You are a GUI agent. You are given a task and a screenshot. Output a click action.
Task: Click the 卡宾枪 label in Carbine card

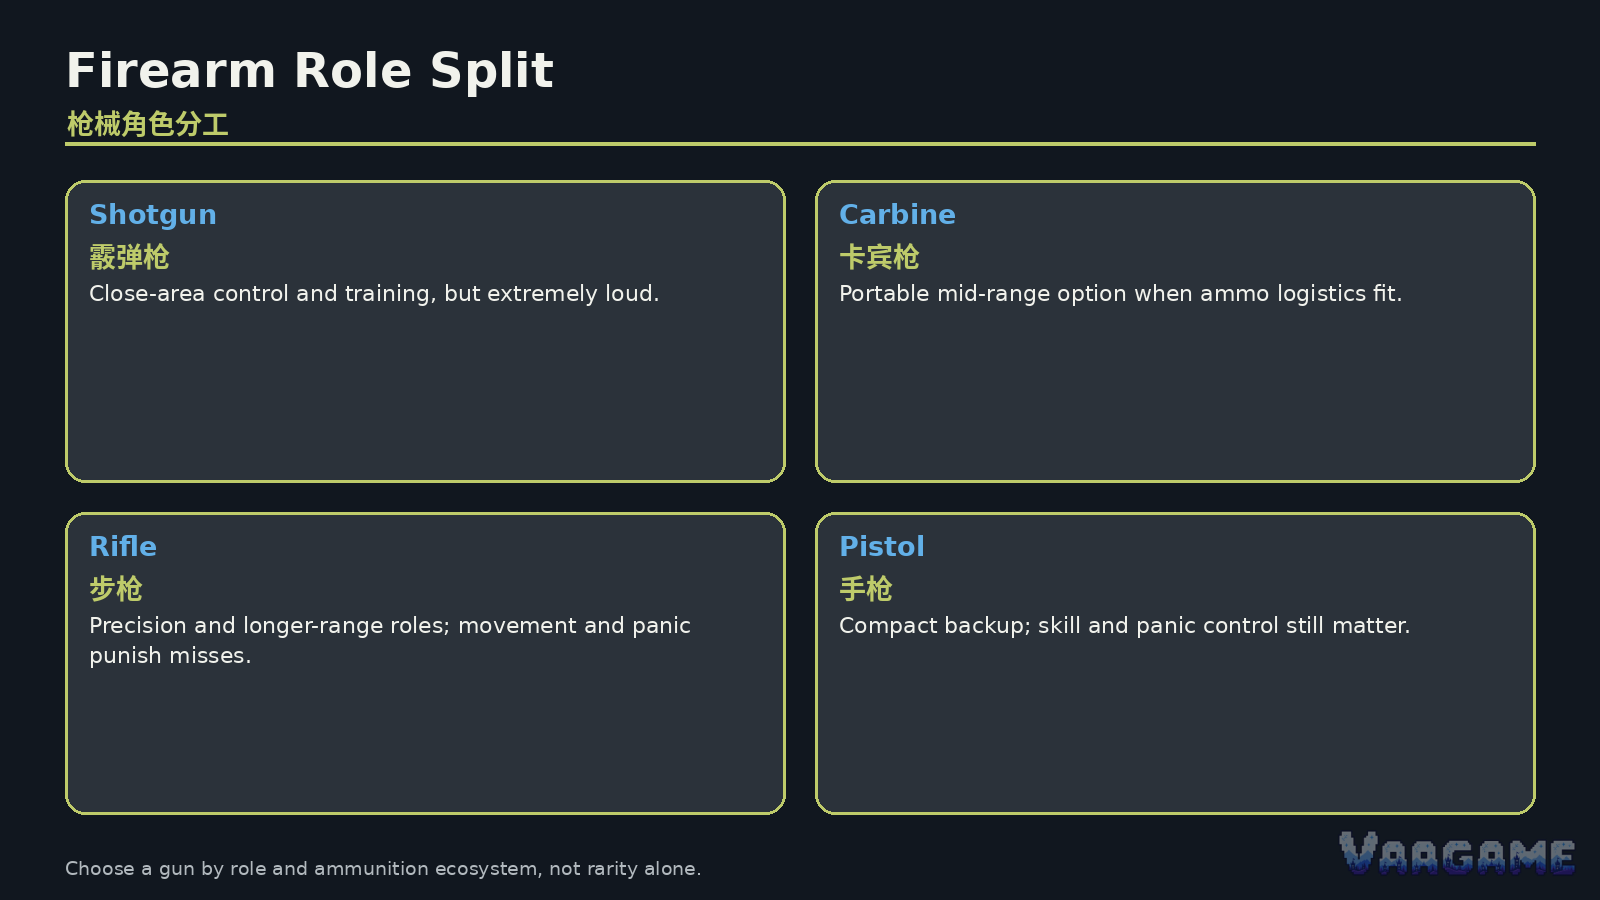click(879, 257)
